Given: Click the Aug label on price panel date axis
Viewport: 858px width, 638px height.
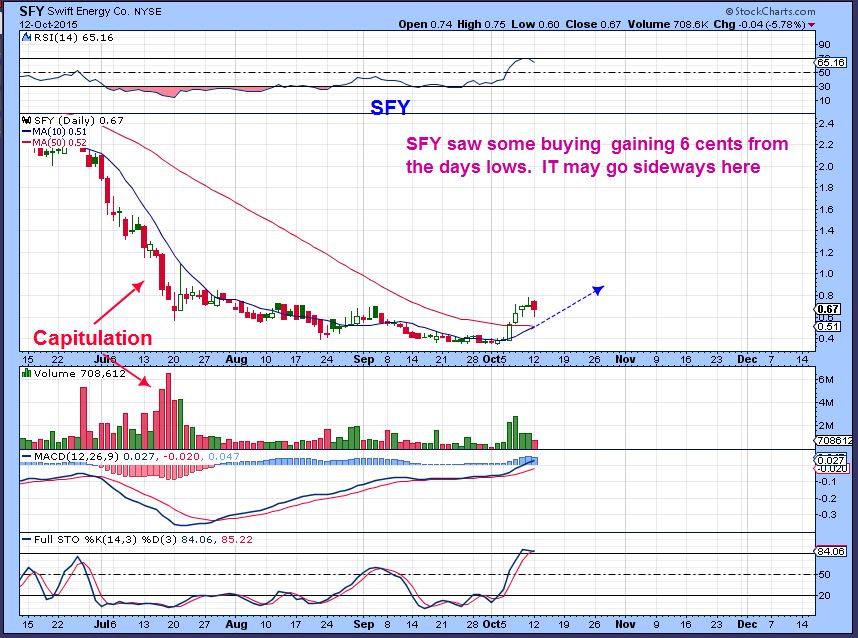Looking at the screenshot, I should coord(236,359).
